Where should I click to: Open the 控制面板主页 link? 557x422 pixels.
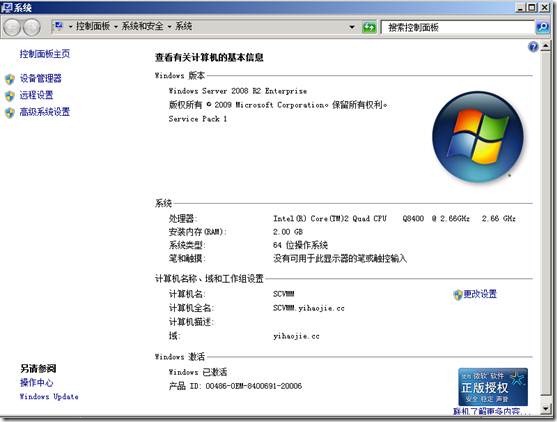click(45, 54)
